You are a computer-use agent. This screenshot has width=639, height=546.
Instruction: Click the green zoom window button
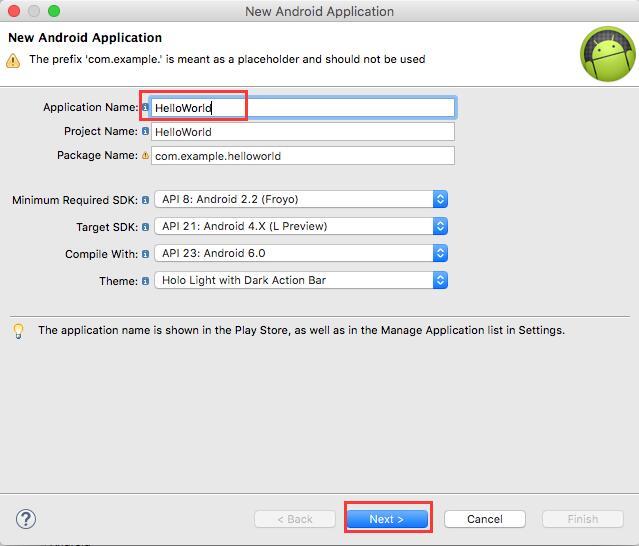click(x=54, y=11)
